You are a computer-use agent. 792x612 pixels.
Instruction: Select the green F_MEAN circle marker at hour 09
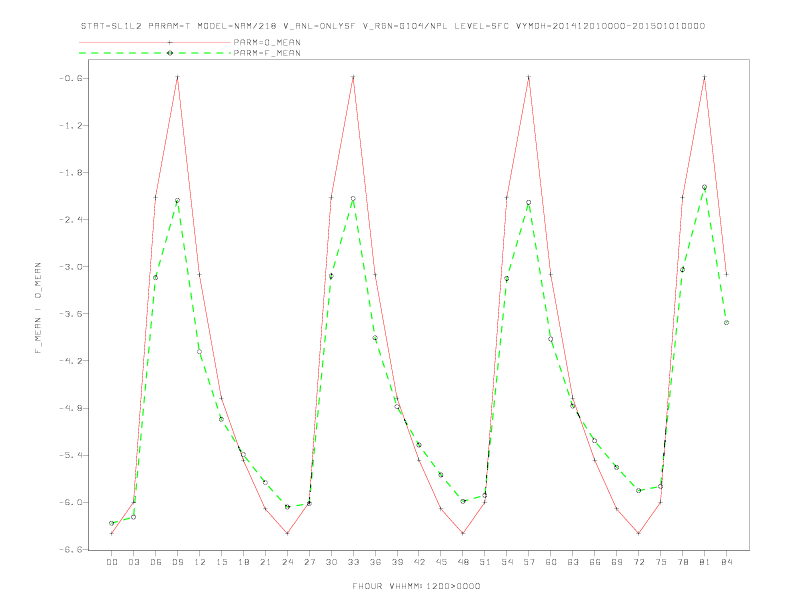(177, 200)
